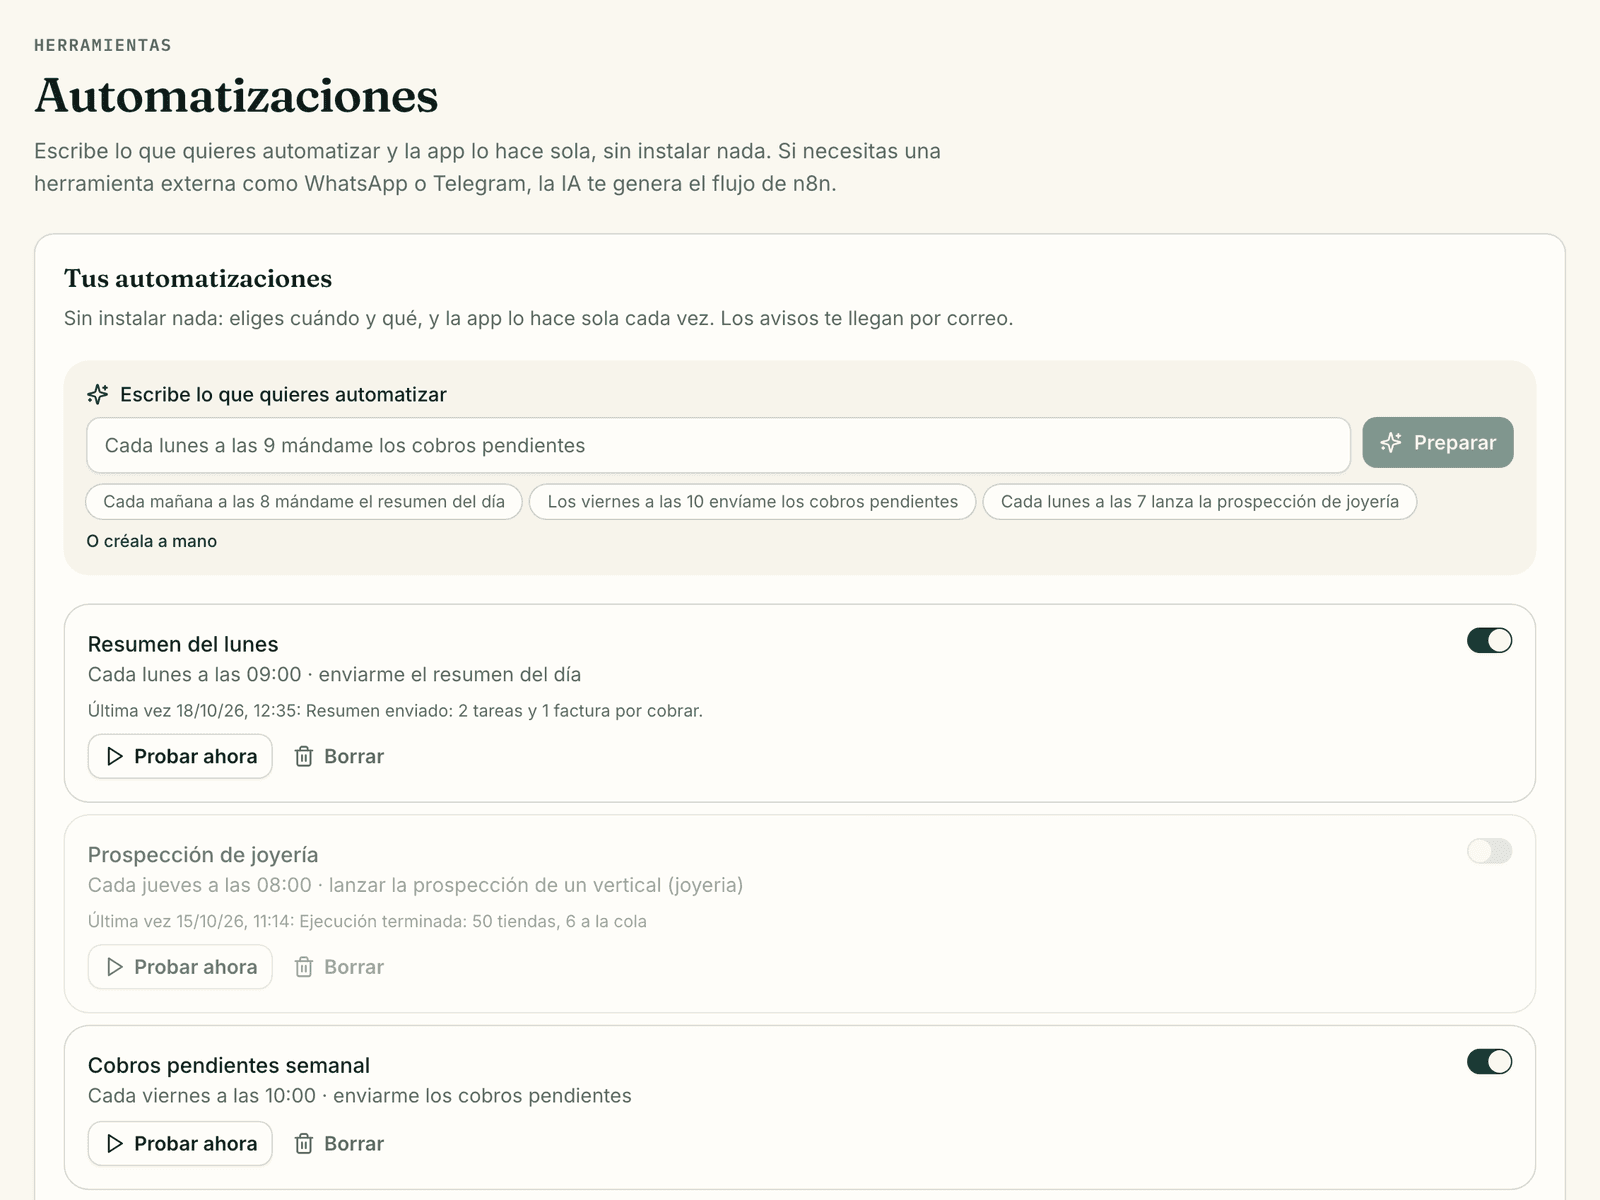Screen dimensions: 1600x1200
Task: Enable the Prospección de joyería toggle
Action: pos(1490,851)
